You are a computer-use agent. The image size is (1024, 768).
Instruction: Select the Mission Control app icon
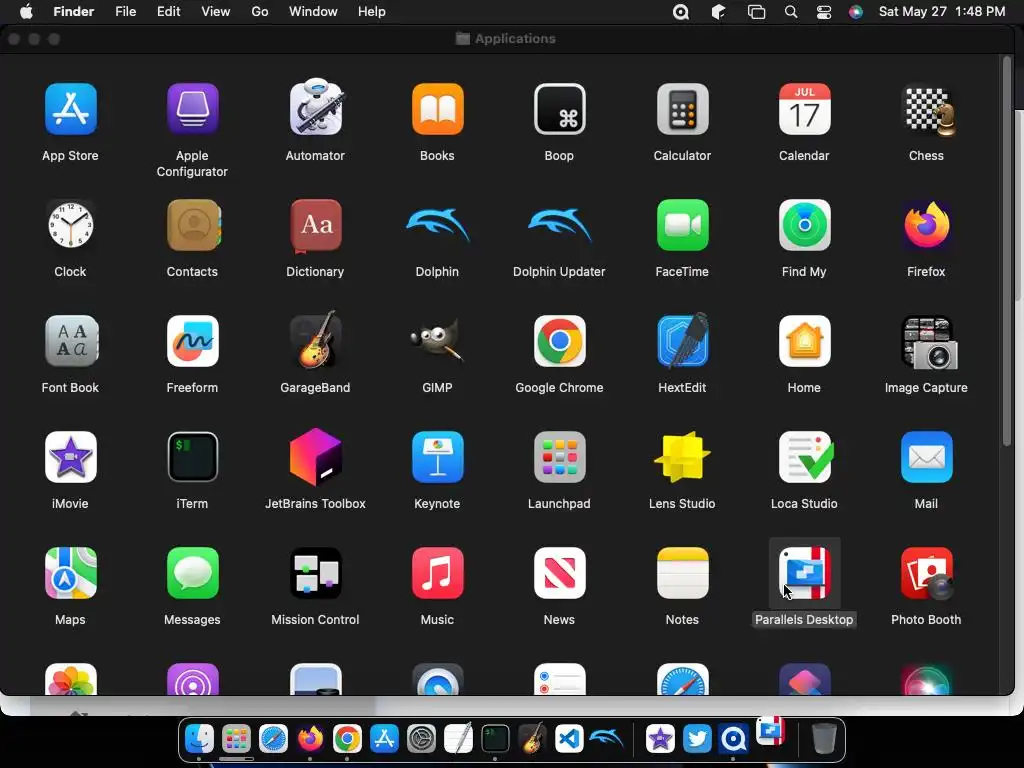coord(315,573)
